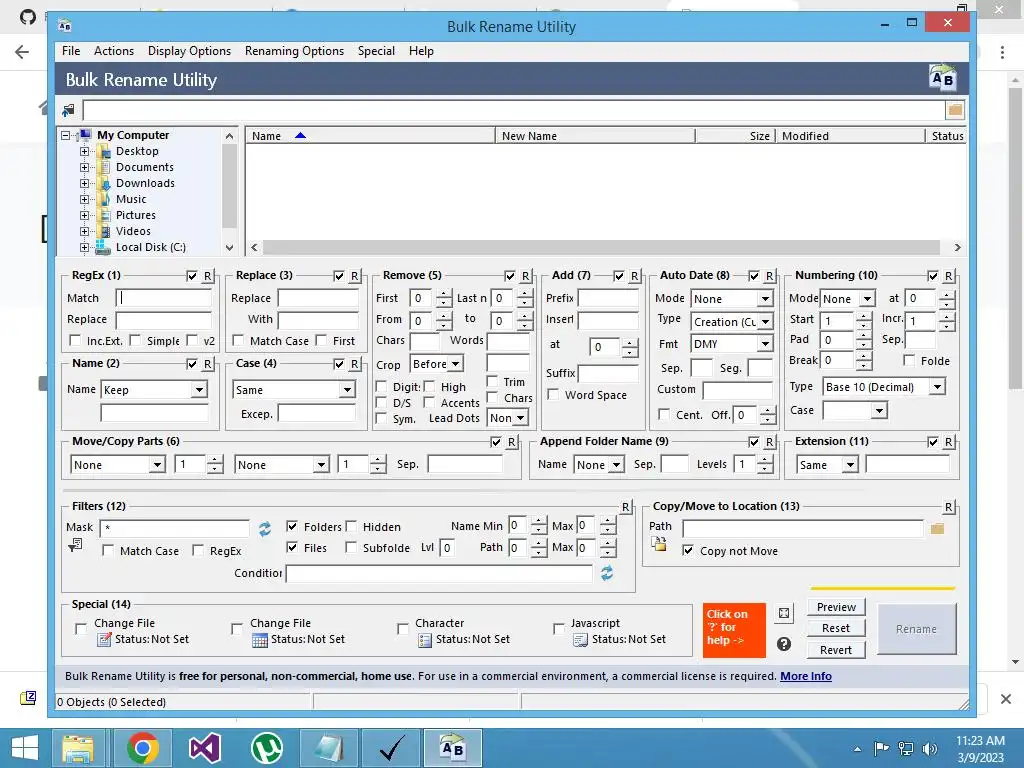Open Visual Studio from the taskbar
Viewport: 1024px width, 768px height.
pyautogui.click(x=204, y=748)
